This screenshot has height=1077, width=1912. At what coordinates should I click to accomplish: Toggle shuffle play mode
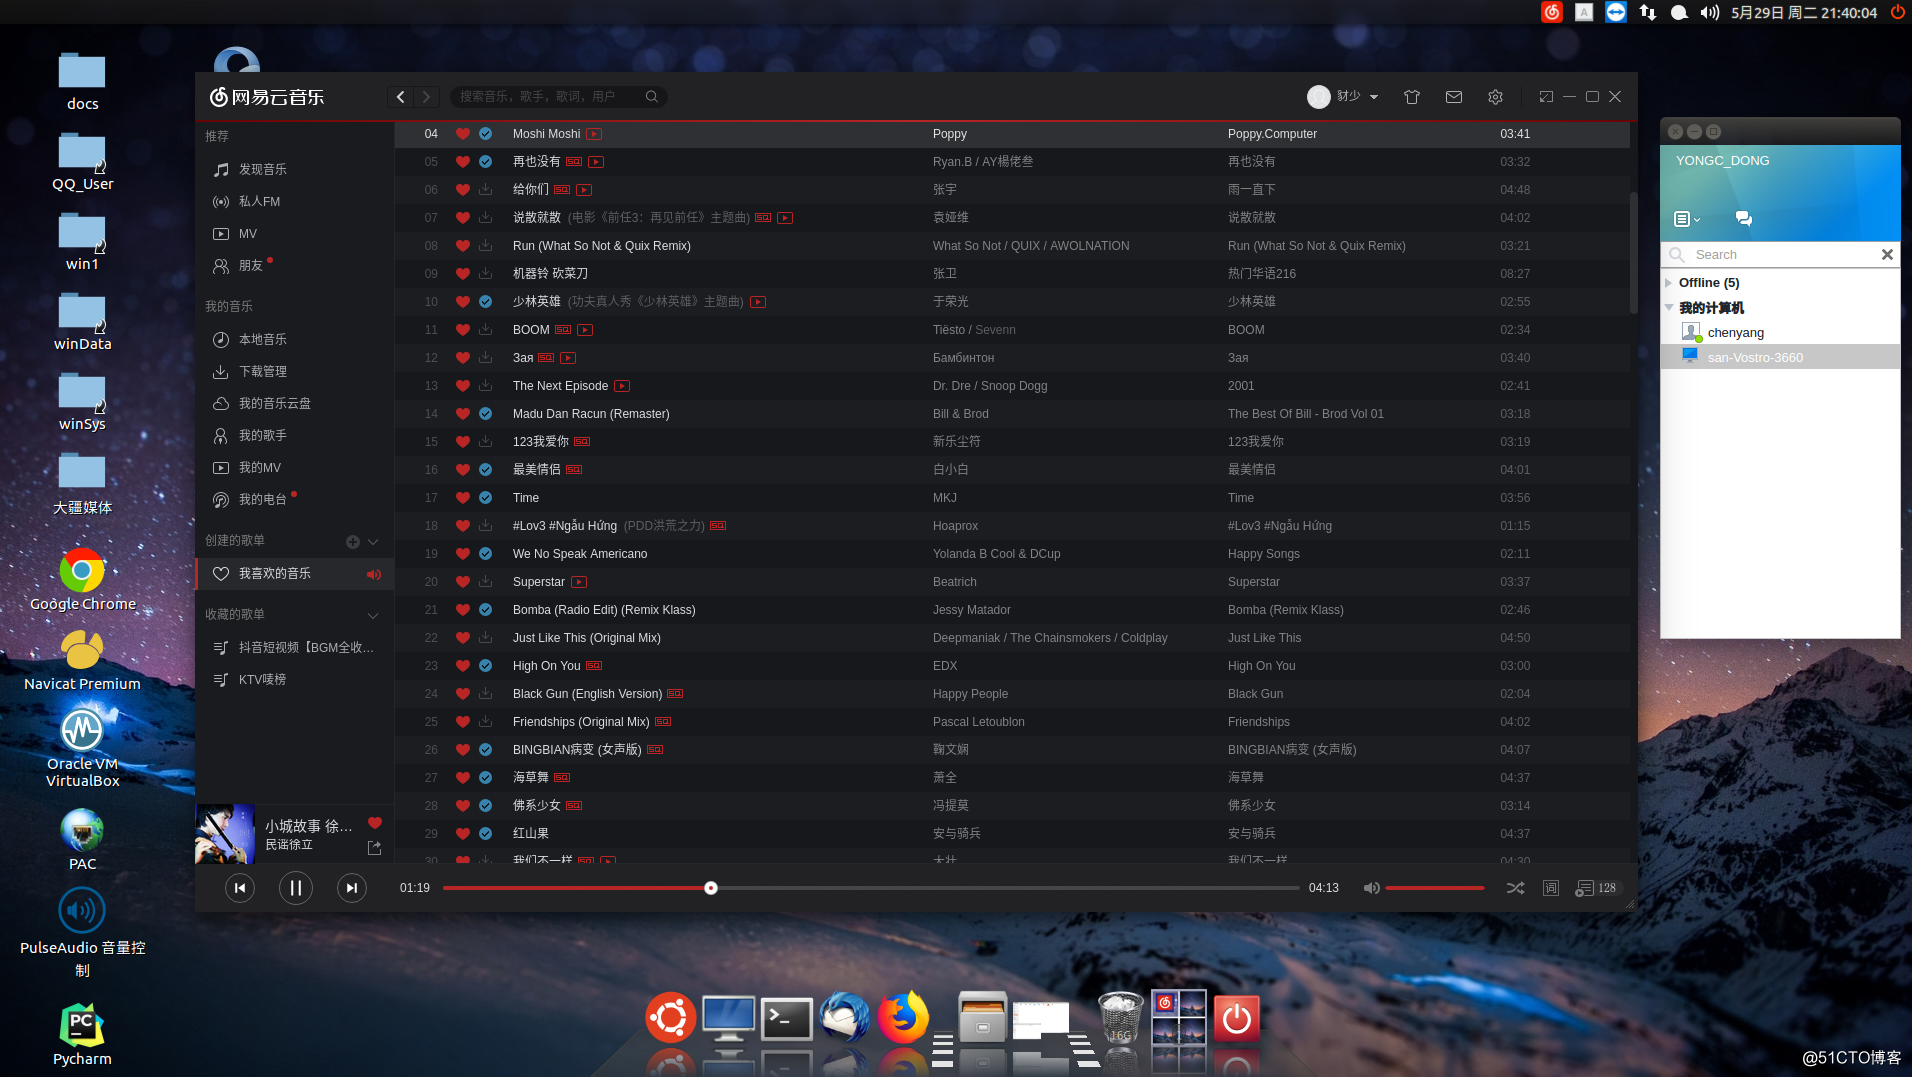(x=1516, y=888)
